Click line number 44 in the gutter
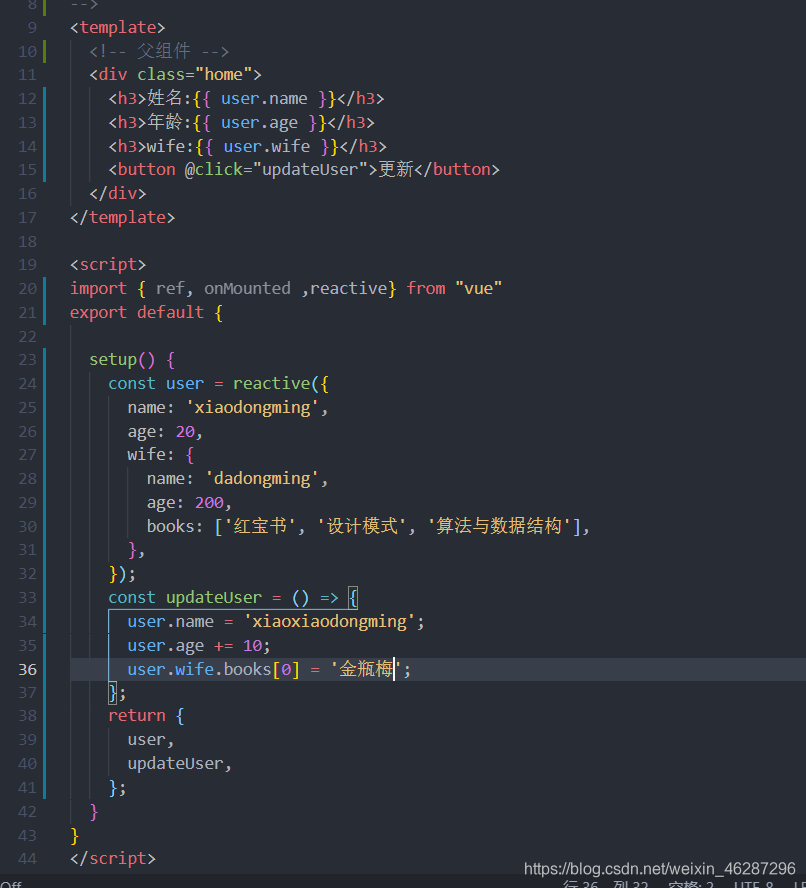Viewport: 806px width, 888px height. pos(27,859)
